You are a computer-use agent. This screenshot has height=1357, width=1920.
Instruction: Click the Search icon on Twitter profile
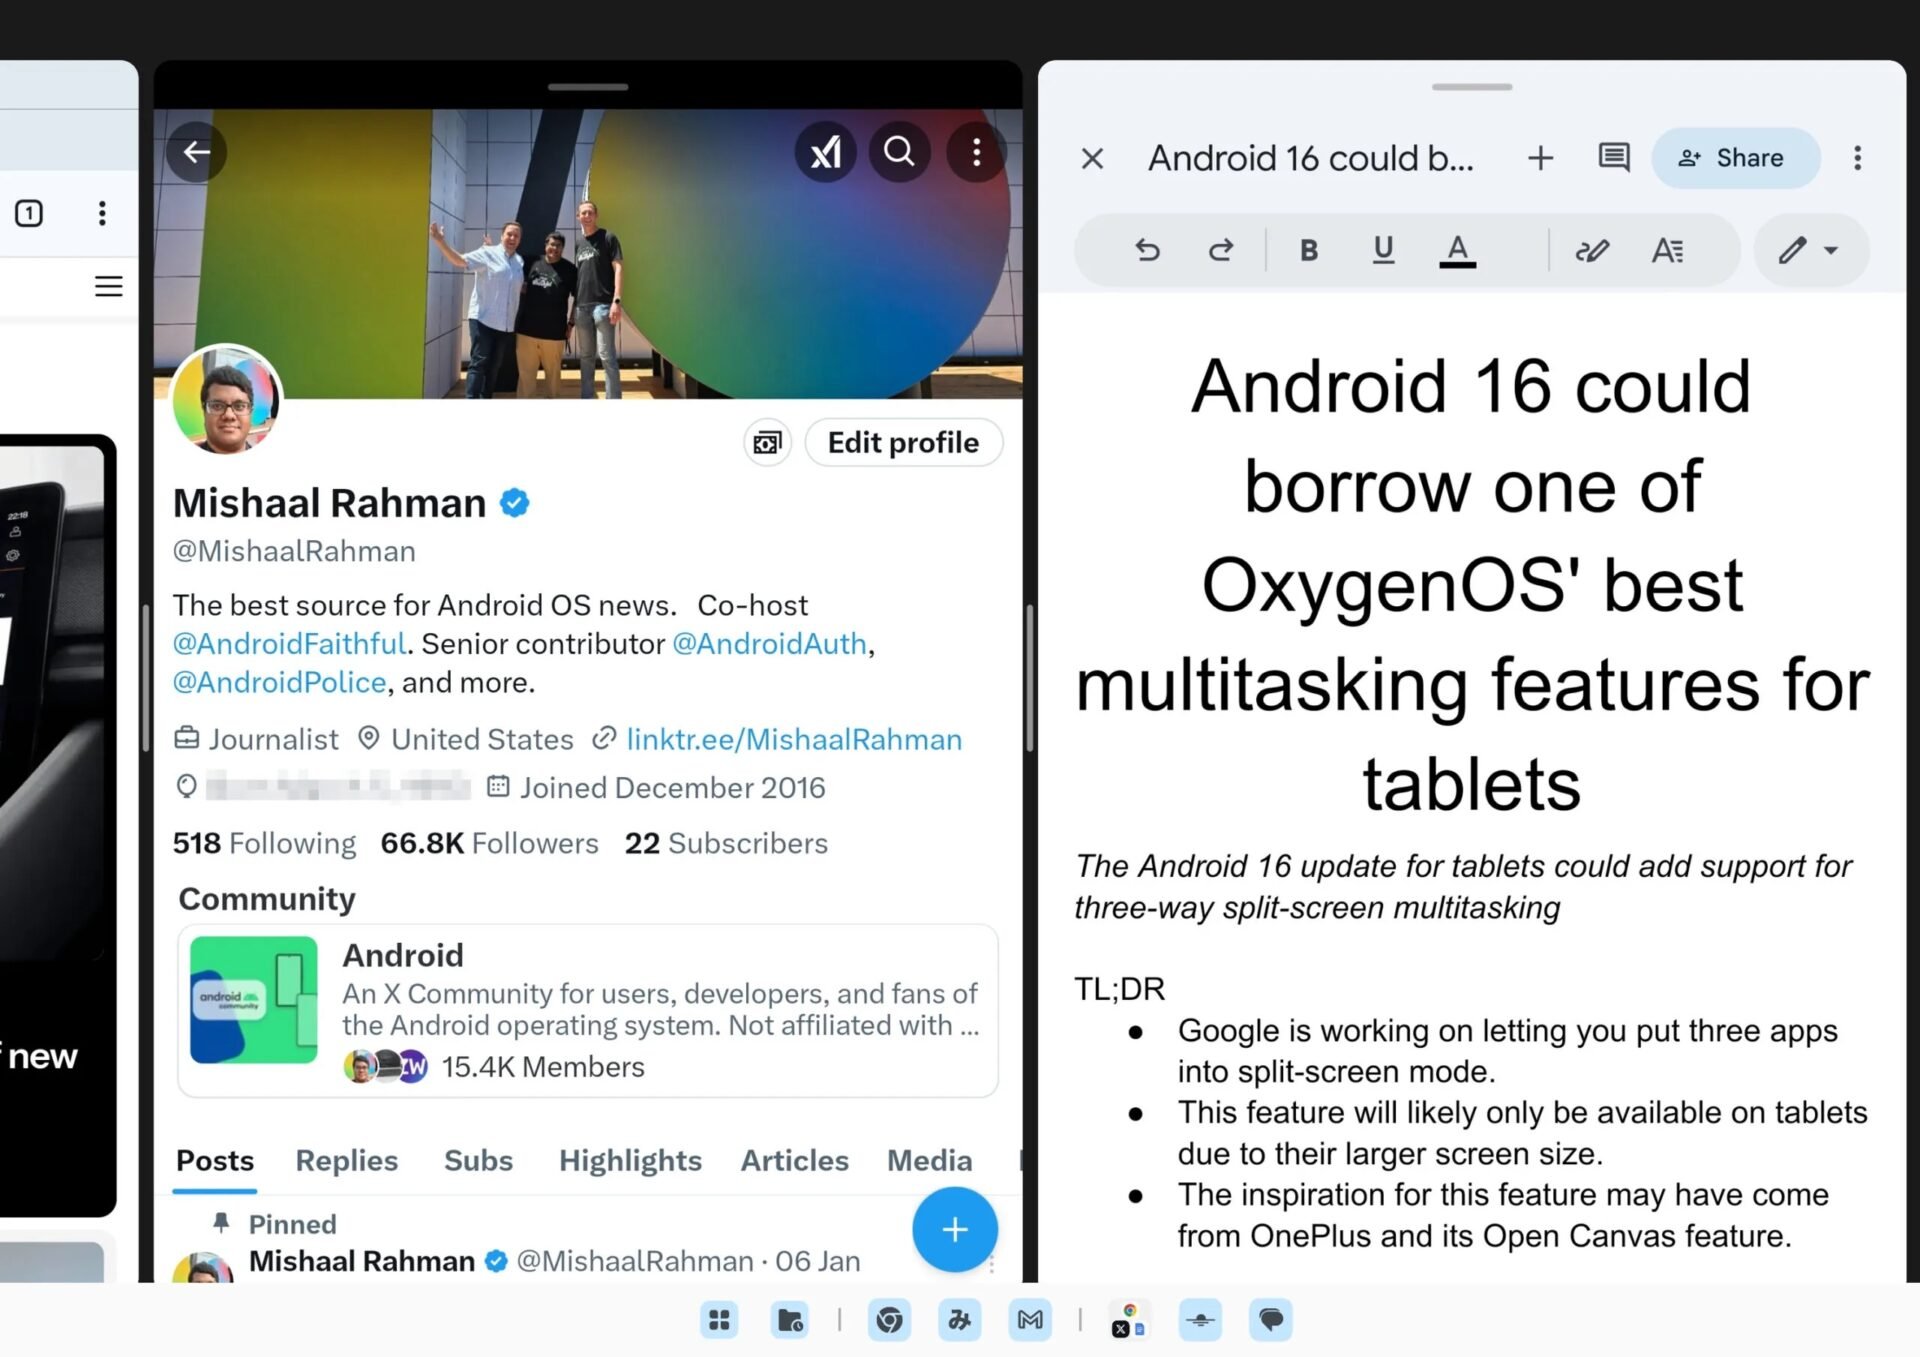(x=900, y=151)
